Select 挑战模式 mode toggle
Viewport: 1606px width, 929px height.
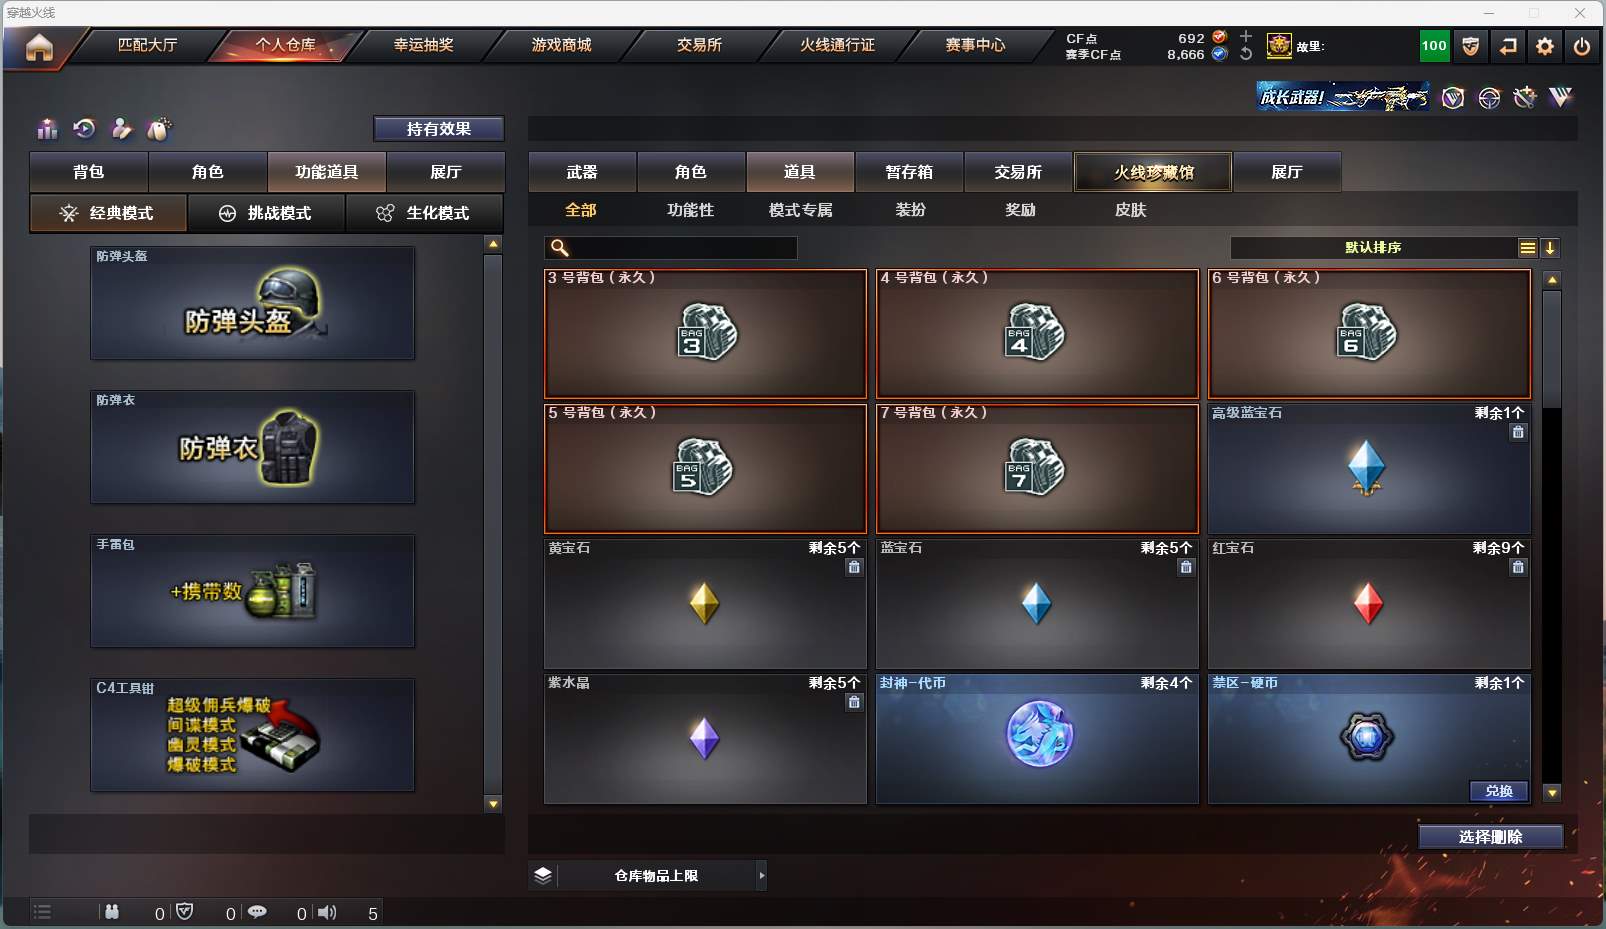click(266, 213)
